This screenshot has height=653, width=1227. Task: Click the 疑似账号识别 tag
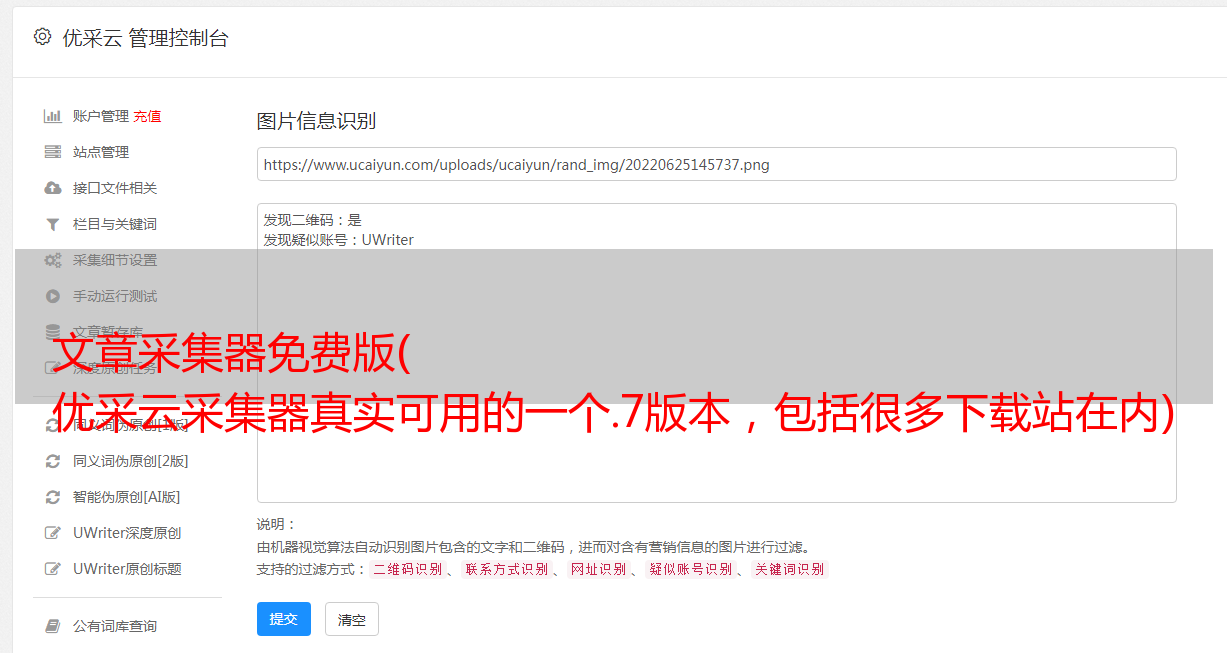point(690,569)
